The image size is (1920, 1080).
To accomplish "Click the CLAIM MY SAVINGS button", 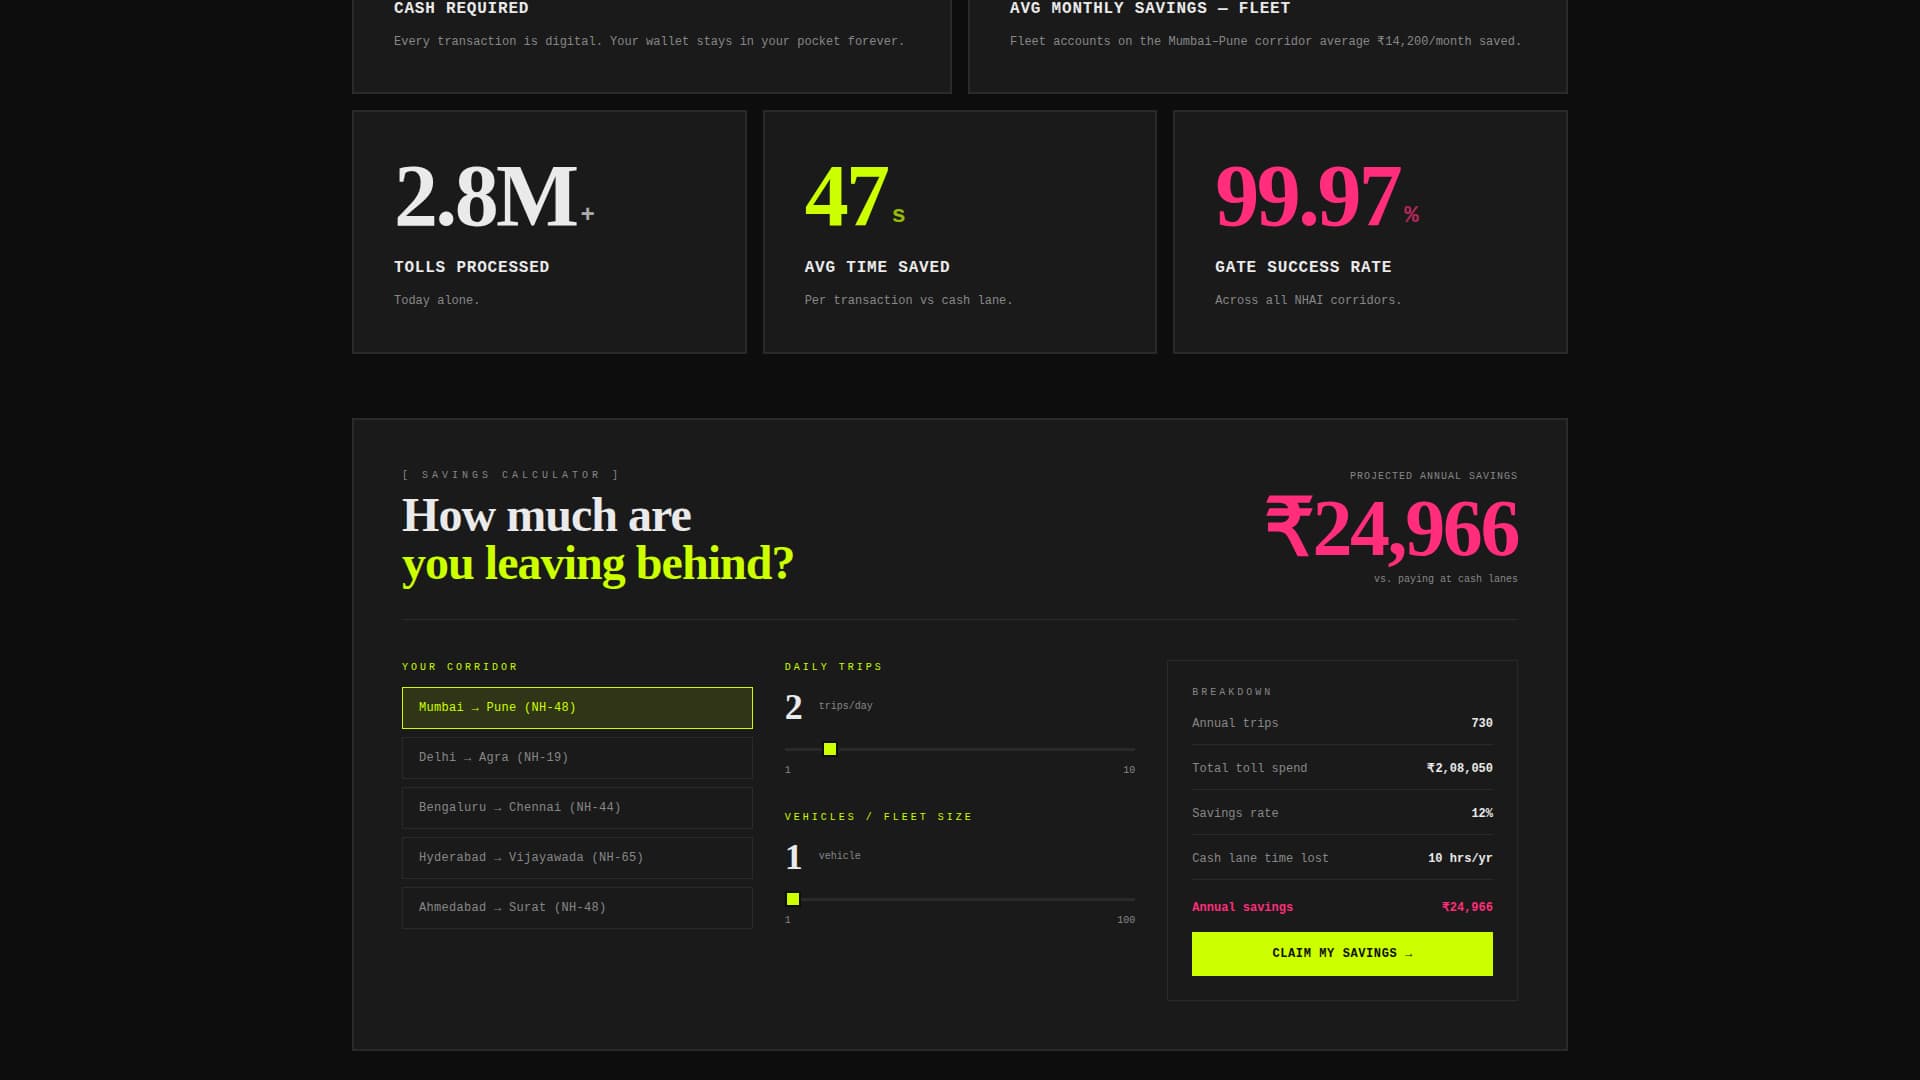I will pos(1341,953).
